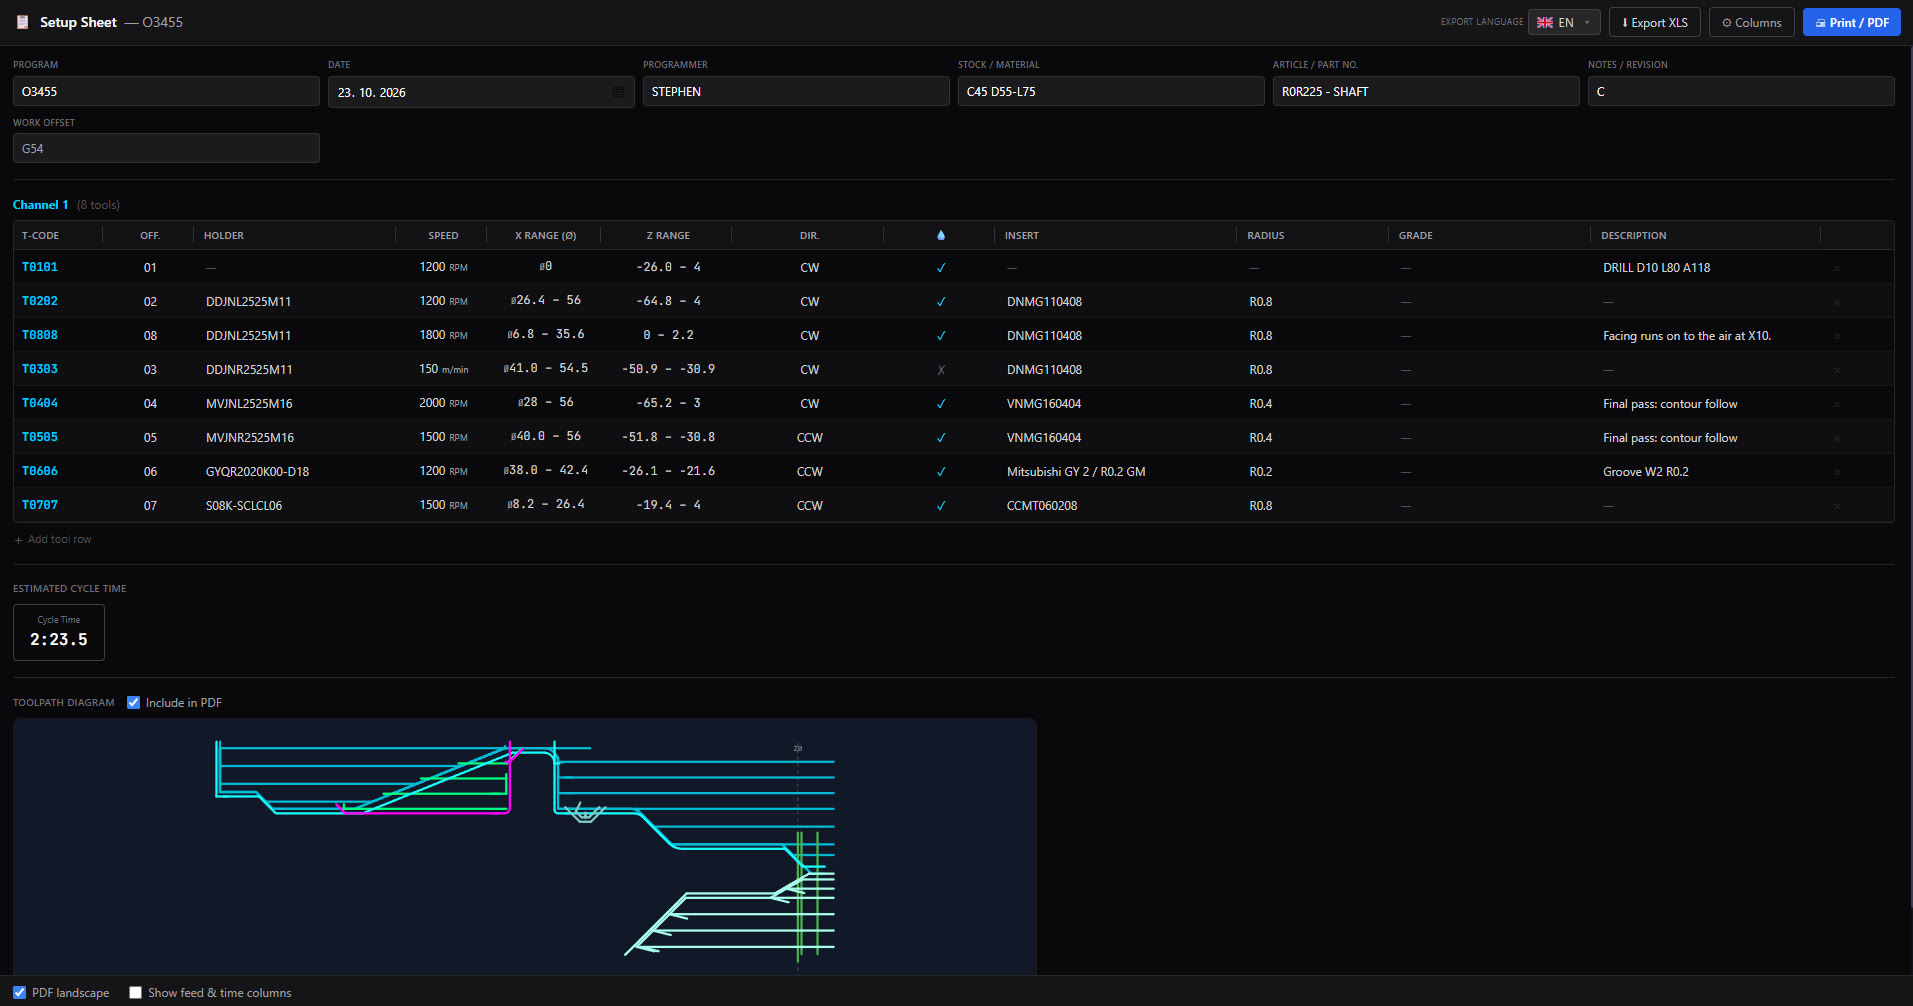Click the INSERT column header

[x=1022, y=236]
